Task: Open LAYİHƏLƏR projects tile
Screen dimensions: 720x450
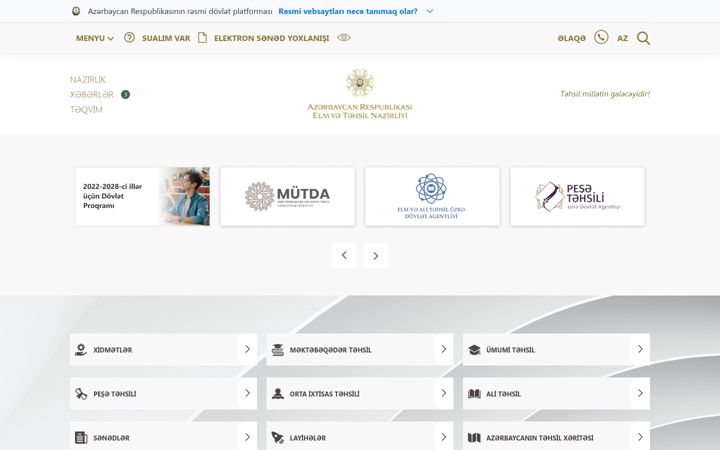Action: coord(360,436)
